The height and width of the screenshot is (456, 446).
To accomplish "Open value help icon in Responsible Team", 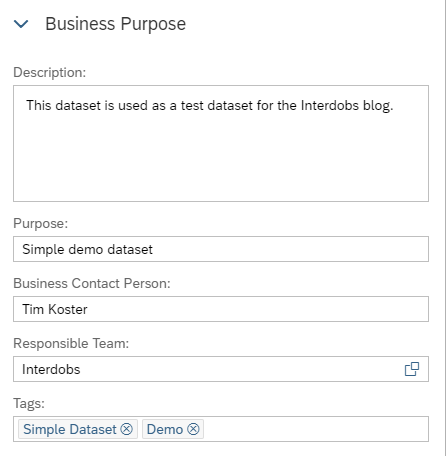I will point(412,369).
